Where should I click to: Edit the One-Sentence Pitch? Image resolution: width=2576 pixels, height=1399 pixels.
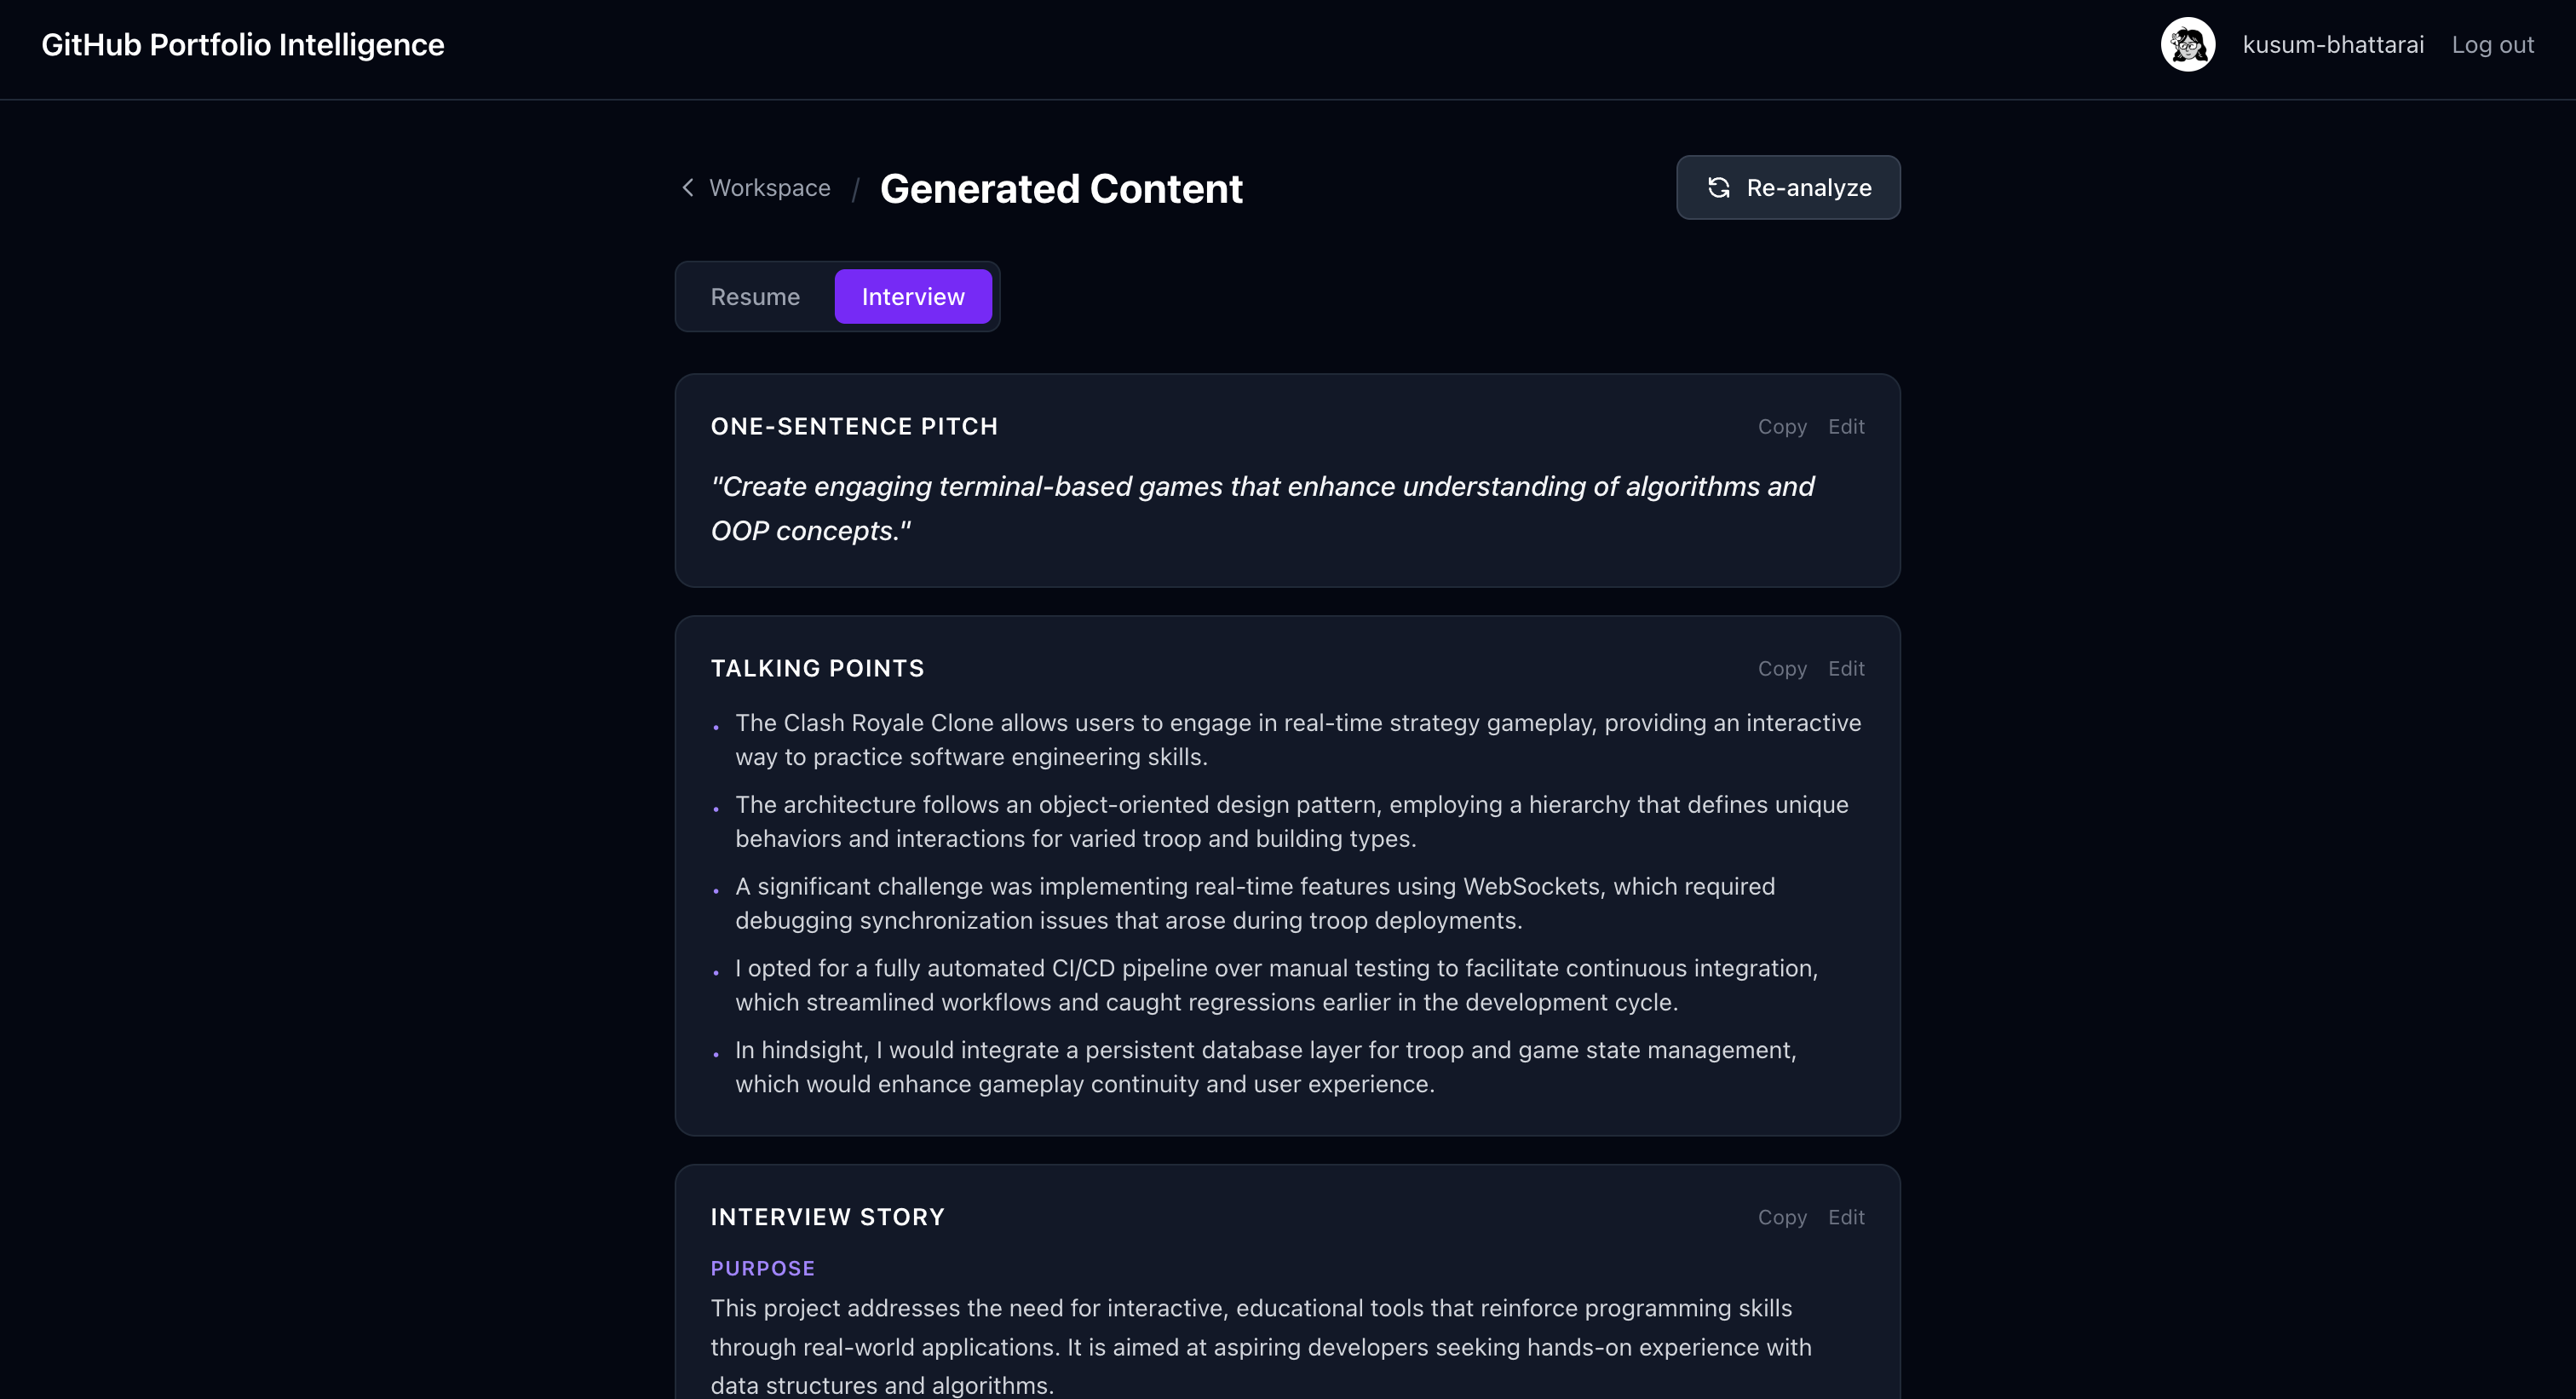[1846, 426]
